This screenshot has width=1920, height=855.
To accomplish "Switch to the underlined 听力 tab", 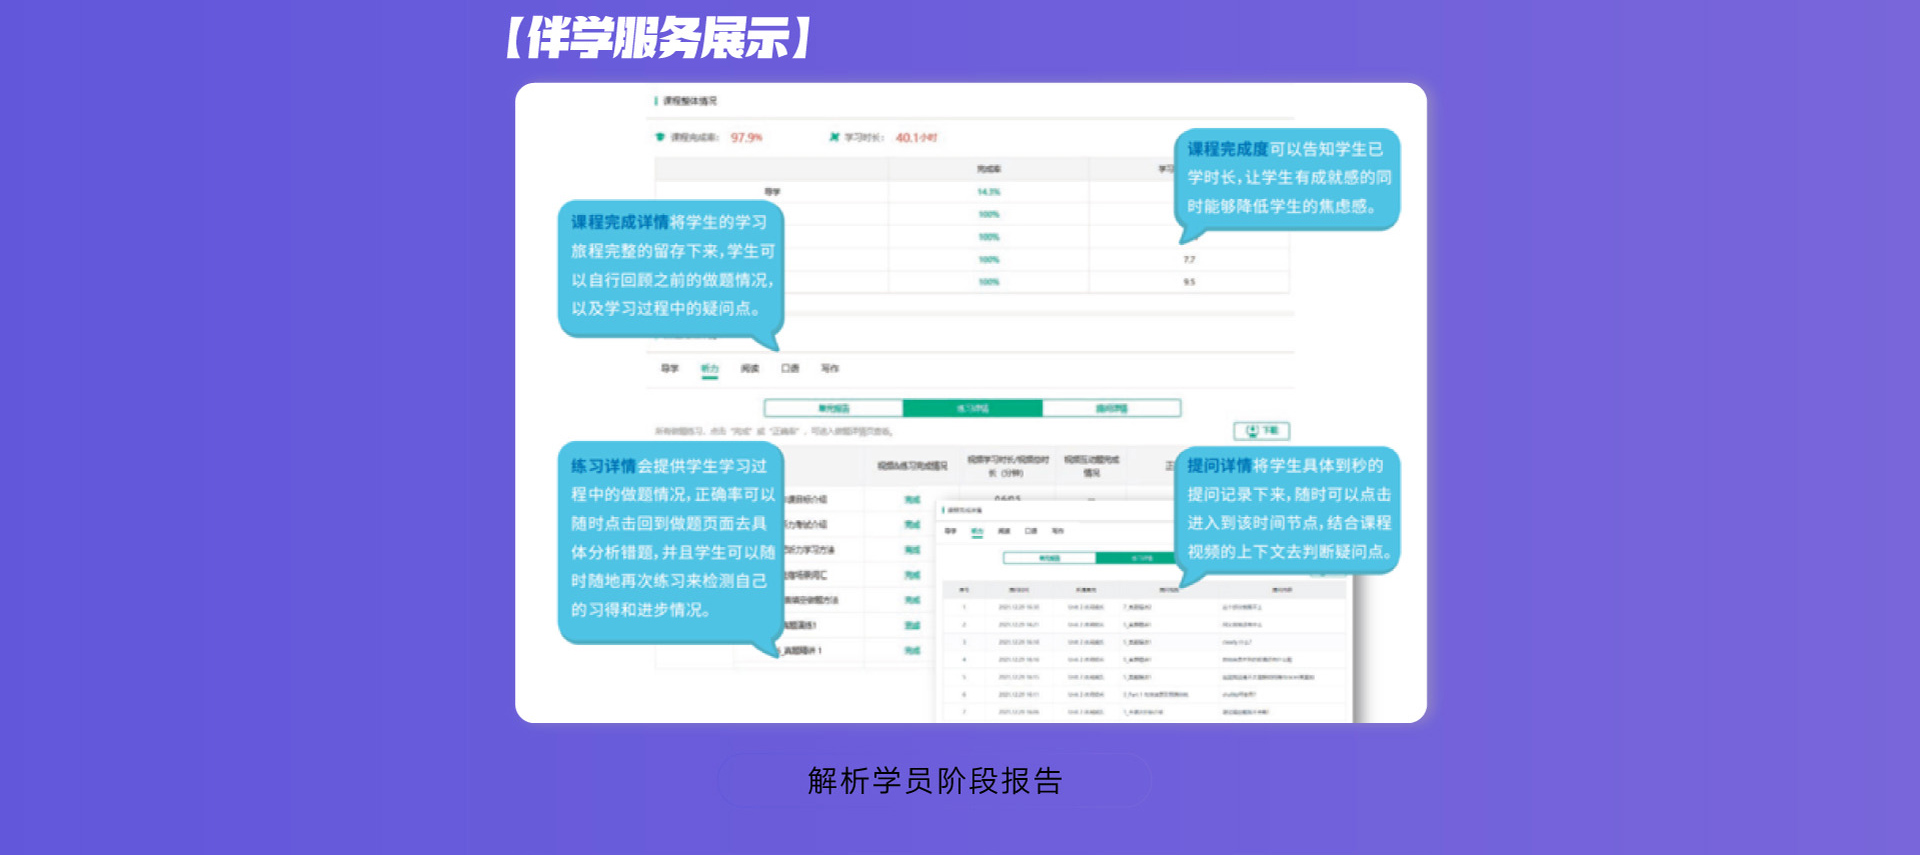I will (x=709, y=369).
